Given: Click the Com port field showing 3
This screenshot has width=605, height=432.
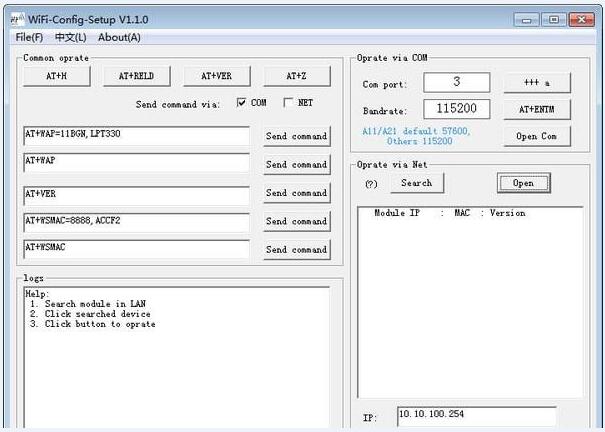Looking at the screenshot, I should 457,82.
